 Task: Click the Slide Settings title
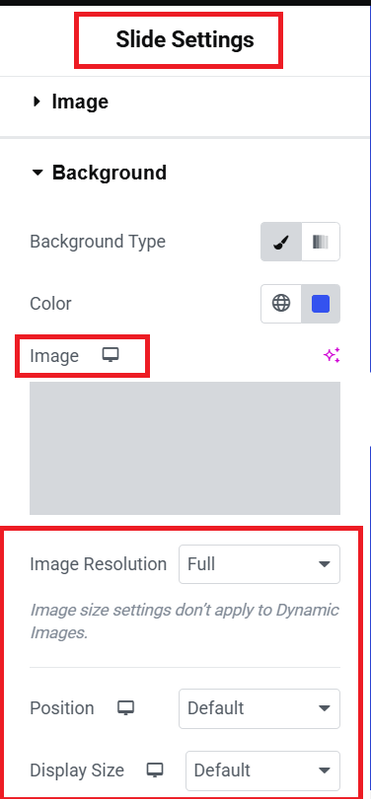[x=185, y=40]
